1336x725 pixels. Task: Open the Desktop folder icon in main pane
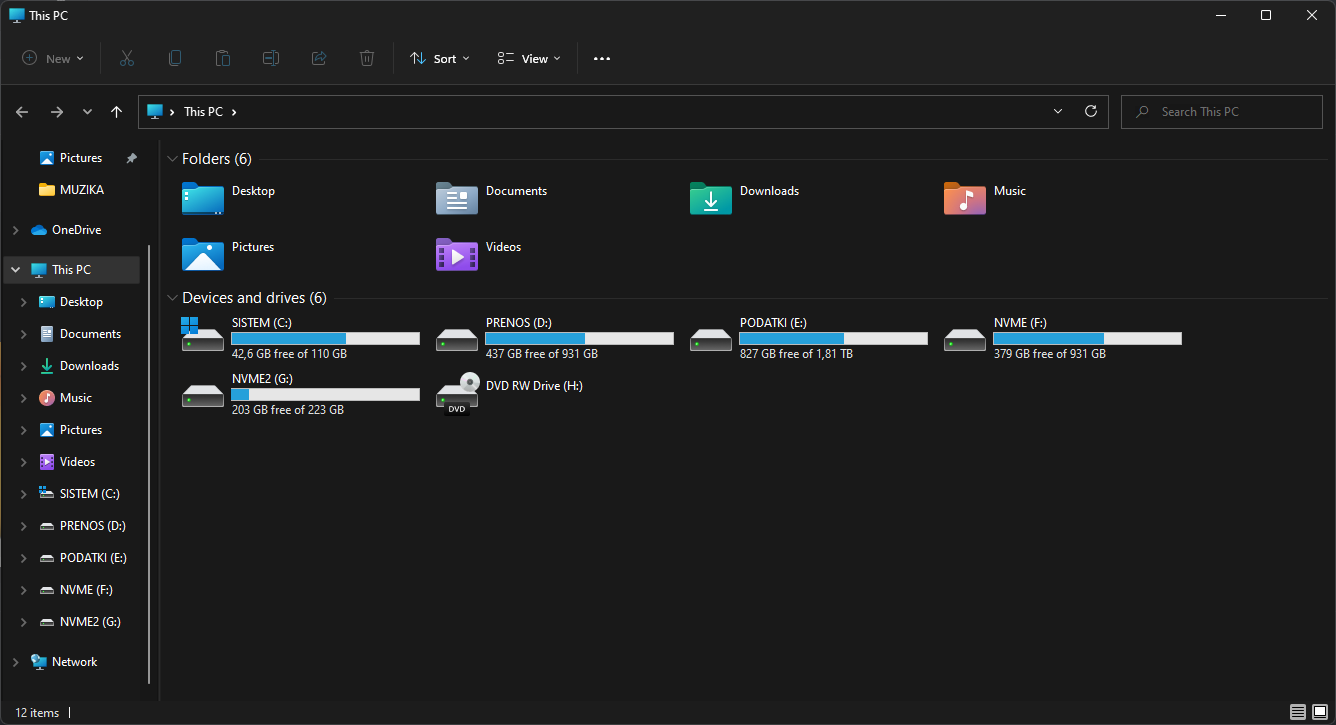click(203, 198)
